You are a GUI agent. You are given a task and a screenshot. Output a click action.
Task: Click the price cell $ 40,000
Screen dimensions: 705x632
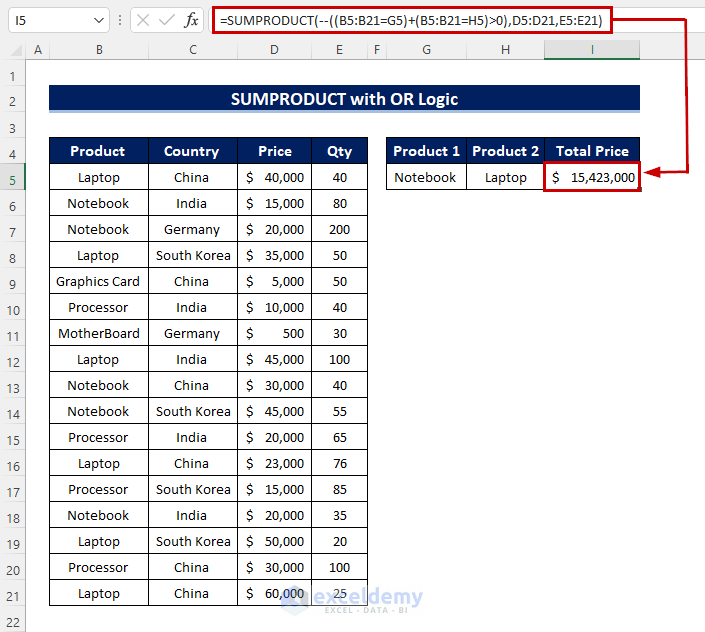pos(274,177)
